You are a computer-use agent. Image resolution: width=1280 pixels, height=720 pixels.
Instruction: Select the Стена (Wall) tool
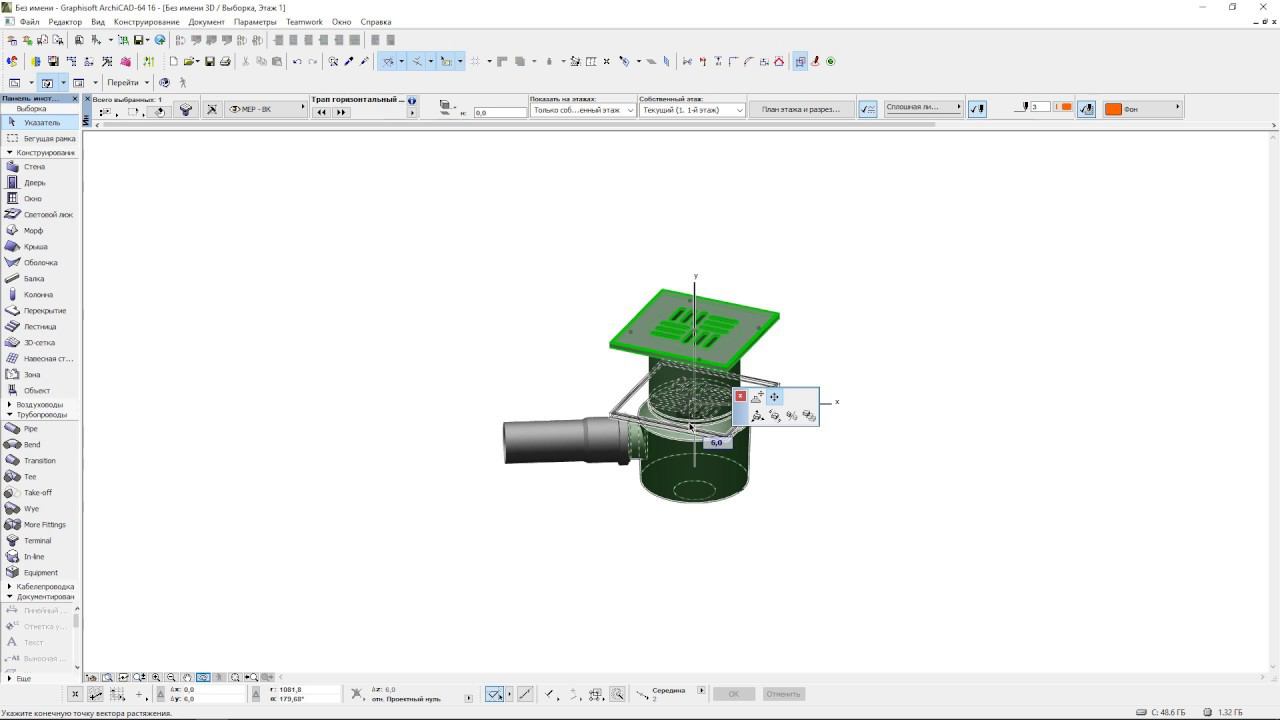click(34, 167)
